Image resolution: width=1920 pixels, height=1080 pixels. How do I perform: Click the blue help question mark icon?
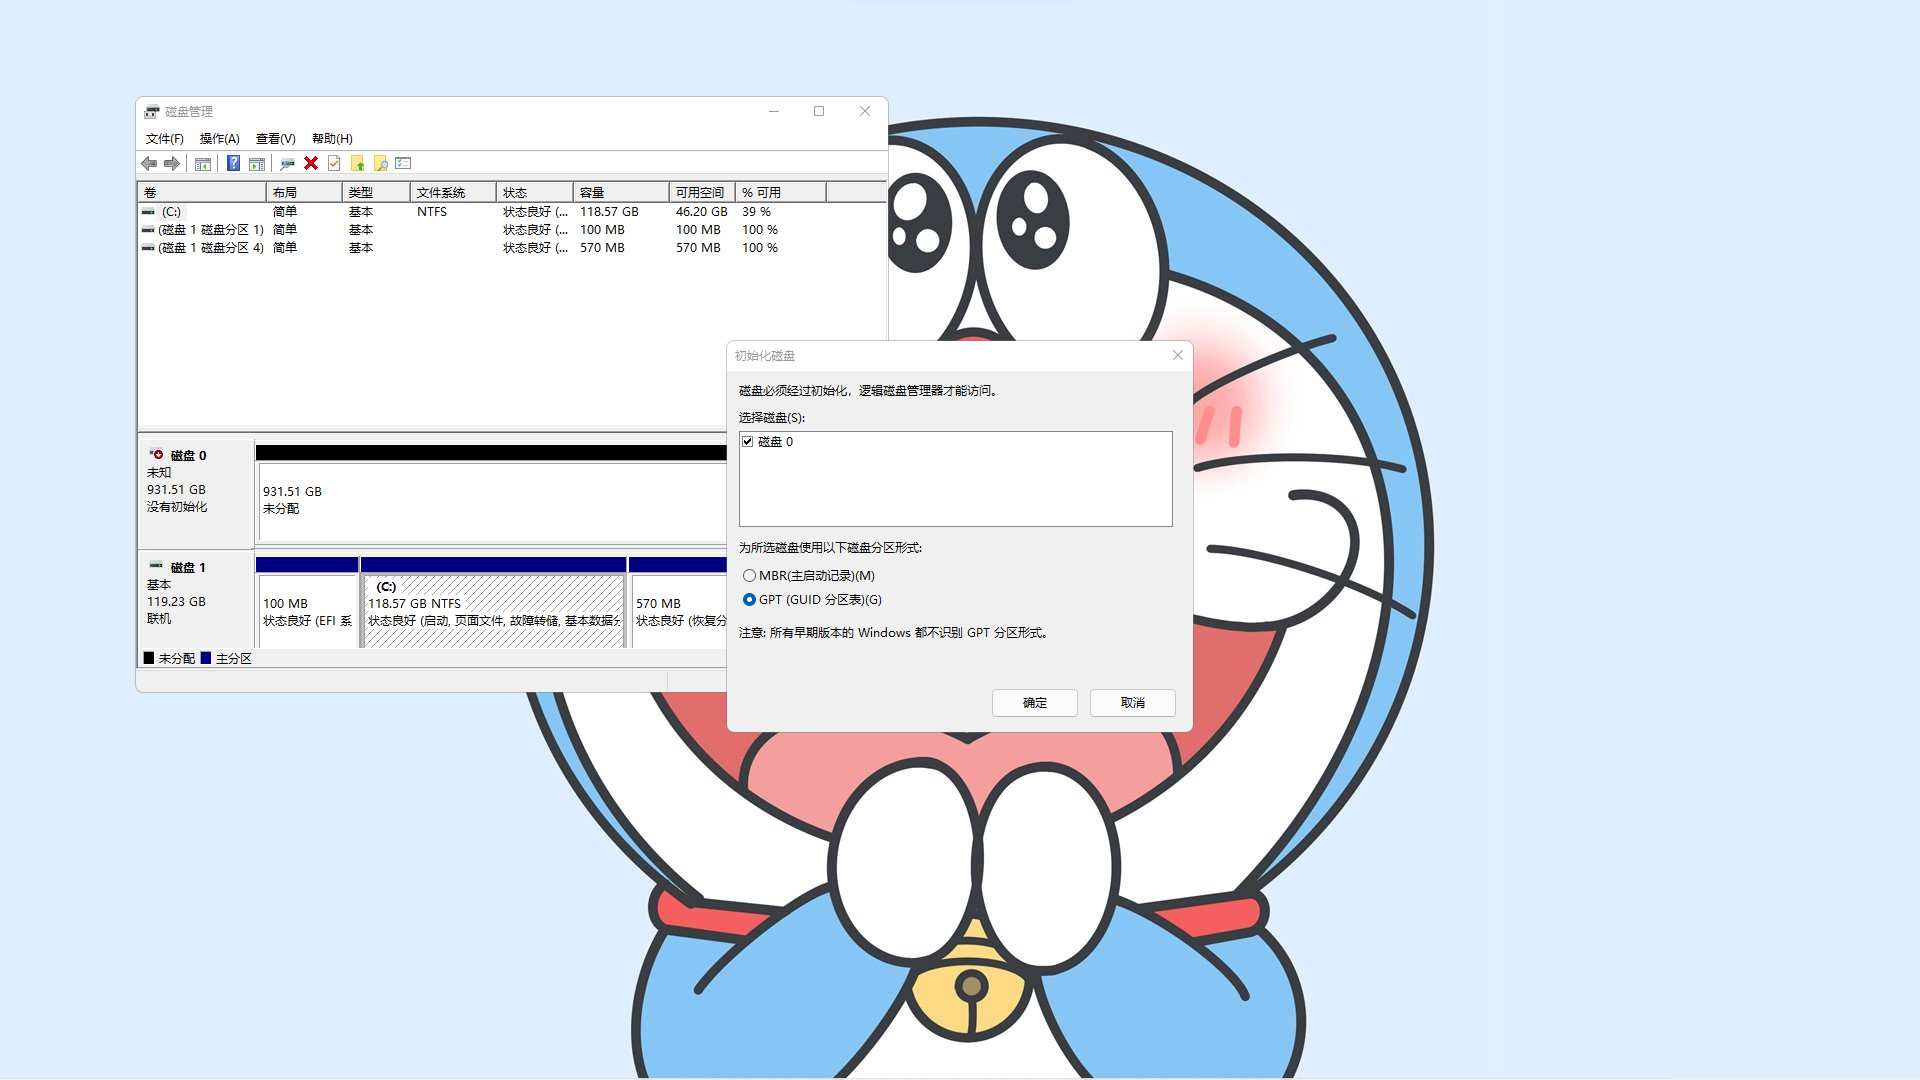click(x=233, y=163)
